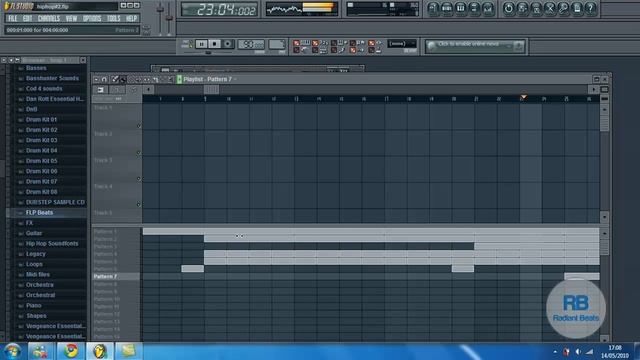Click the first browser header icon

4,60
